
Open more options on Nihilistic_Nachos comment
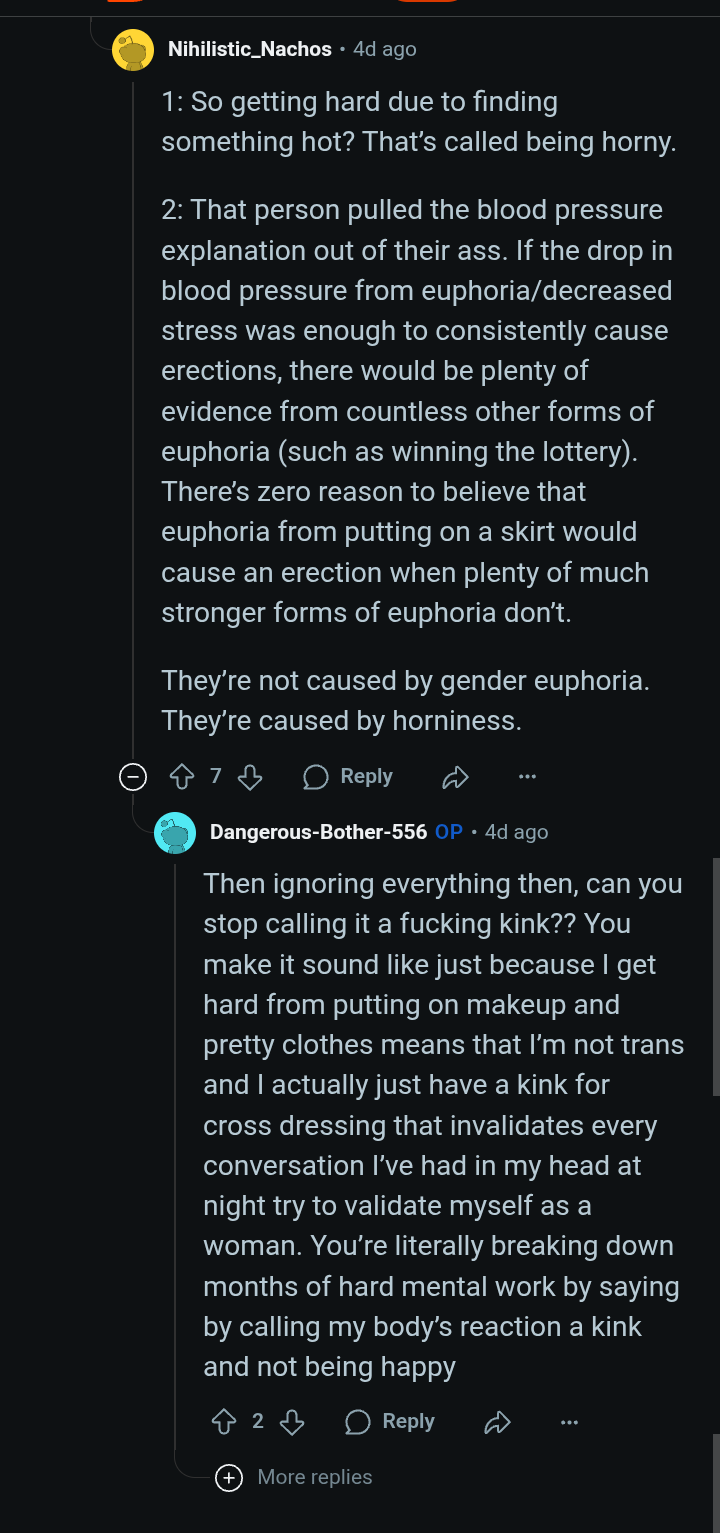coord(527,777)
